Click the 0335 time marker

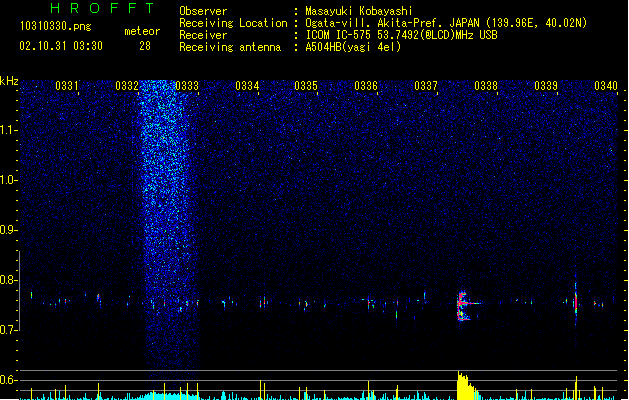point(306,86)
